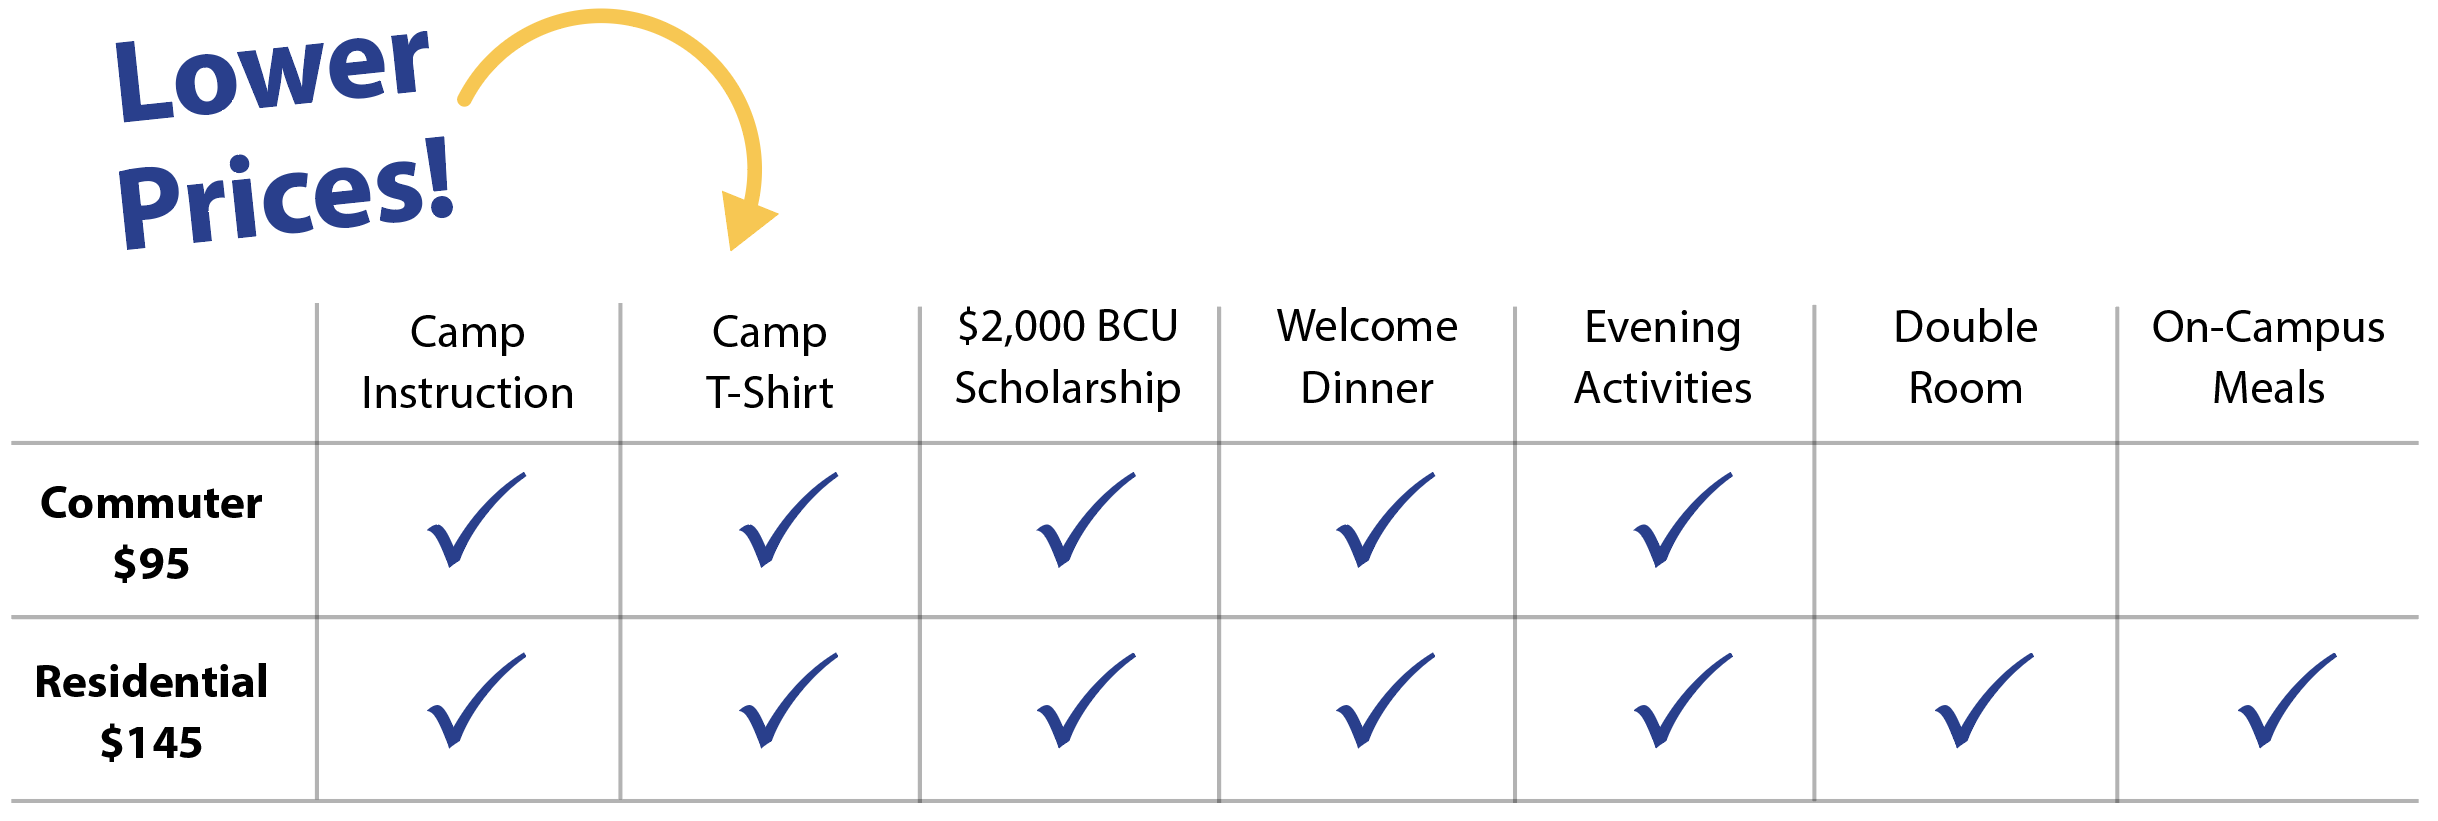Click the Residential Camp Instruction checkmark

pos(476,700)
